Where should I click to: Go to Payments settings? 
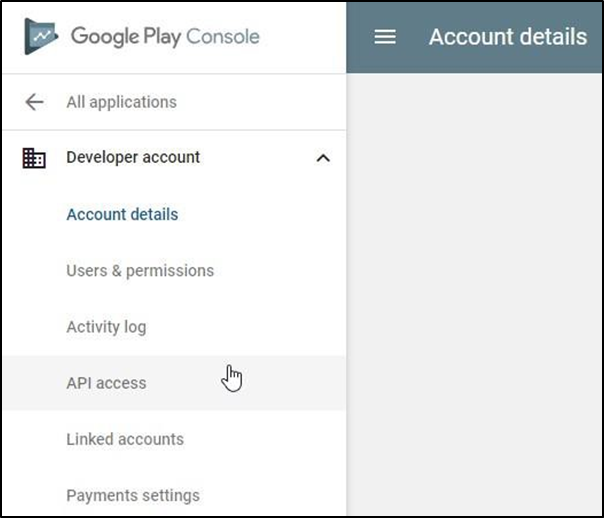click(133, 495)
